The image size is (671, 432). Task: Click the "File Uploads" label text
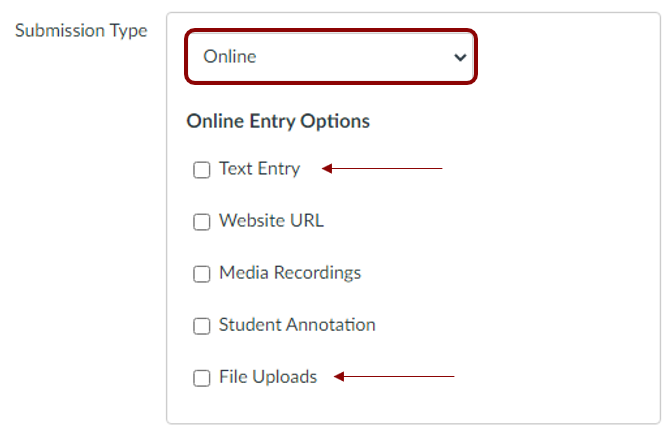coord(268,377)
